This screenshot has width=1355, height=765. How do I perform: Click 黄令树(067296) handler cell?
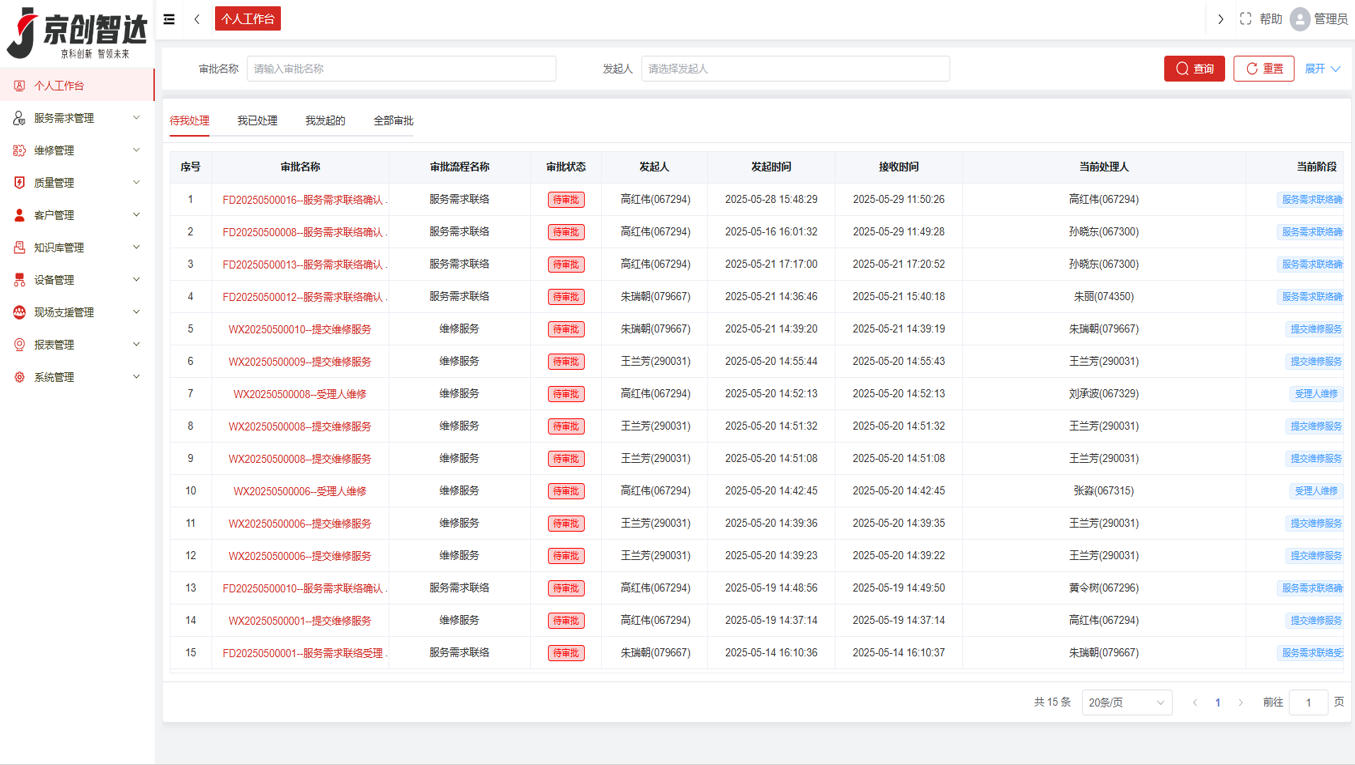coord(1103,588)
